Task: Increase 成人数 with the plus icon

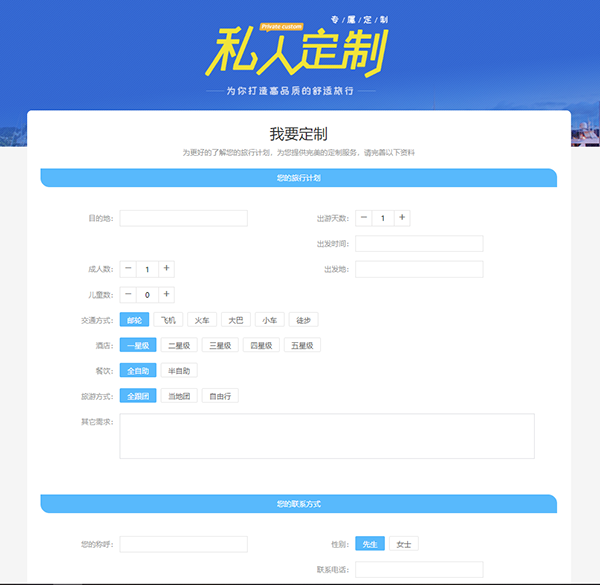Action: coord(166,268)
